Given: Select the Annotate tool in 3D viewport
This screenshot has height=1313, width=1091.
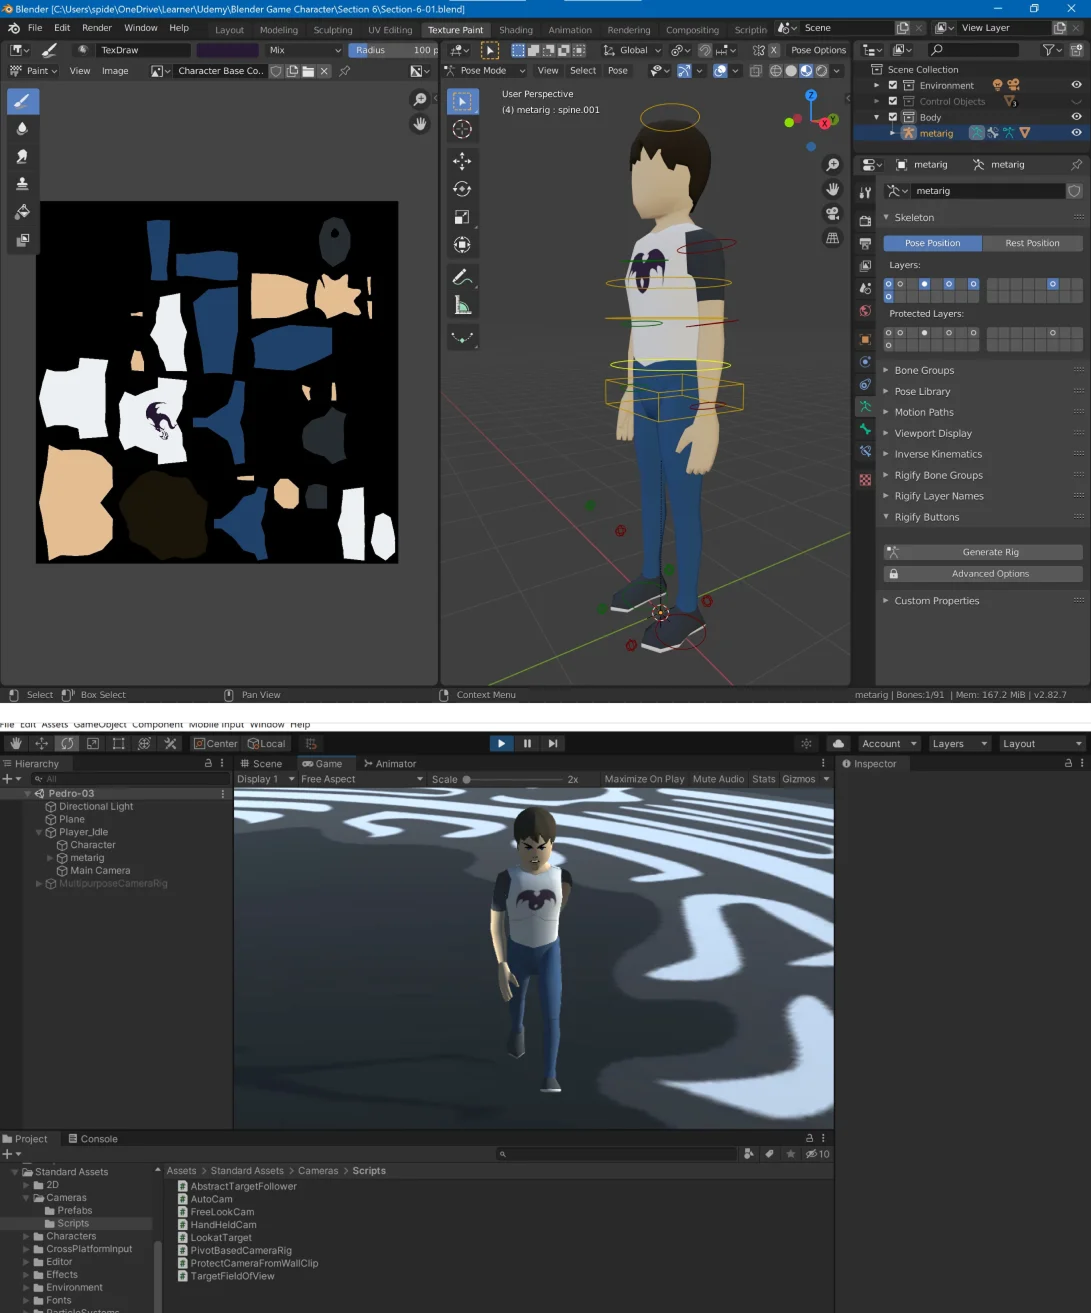Looking at the screenshot, I should click(x=462, y=277).
